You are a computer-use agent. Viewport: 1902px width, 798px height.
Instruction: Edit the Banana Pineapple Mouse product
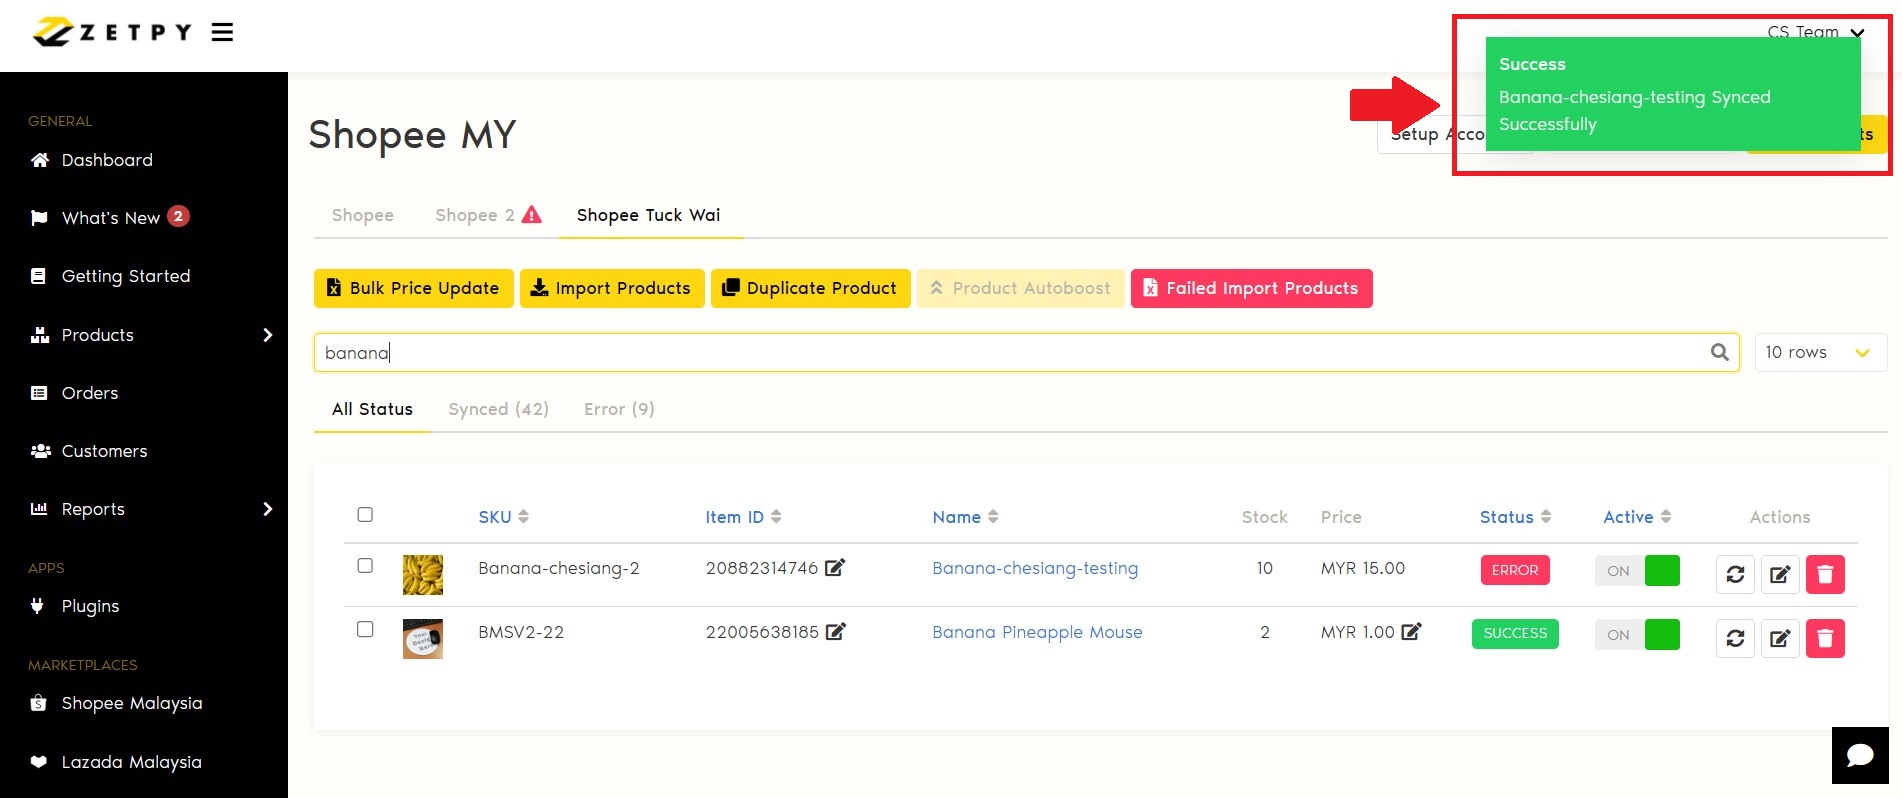pos(1780,638)
